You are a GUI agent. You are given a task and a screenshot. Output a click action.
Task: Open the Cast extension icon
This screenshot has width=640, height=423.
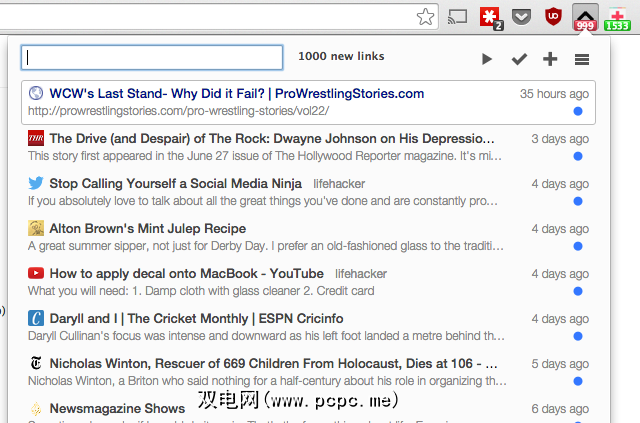pos(457,17)
